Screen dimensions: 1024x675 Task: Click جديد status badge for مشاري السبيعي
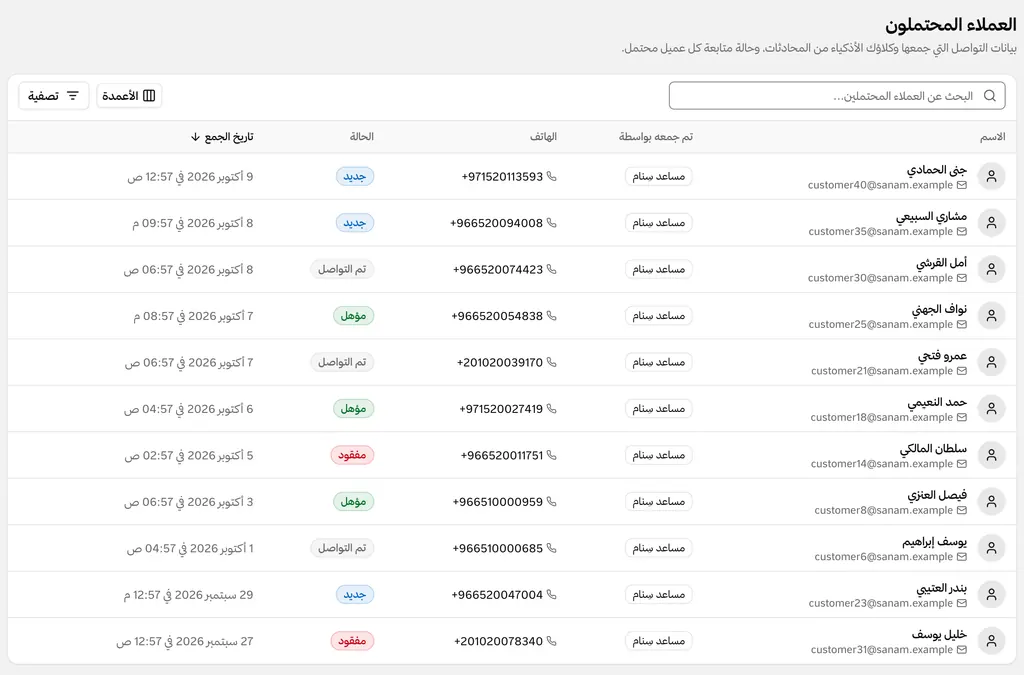coord(355,223)
